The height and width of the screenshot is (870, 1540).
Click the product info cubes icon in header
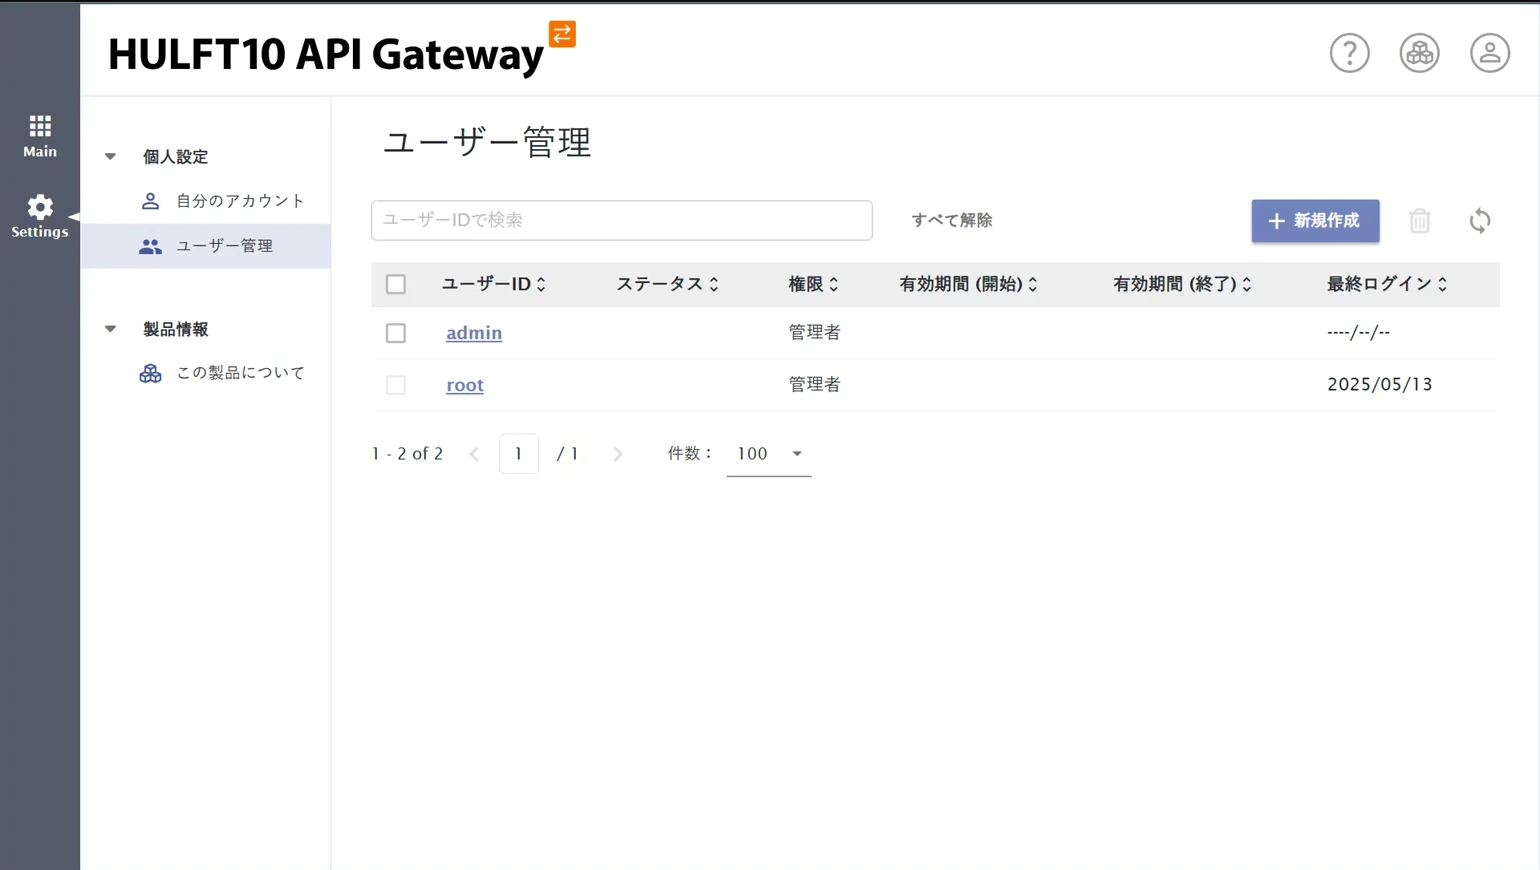pos(1419,53)
